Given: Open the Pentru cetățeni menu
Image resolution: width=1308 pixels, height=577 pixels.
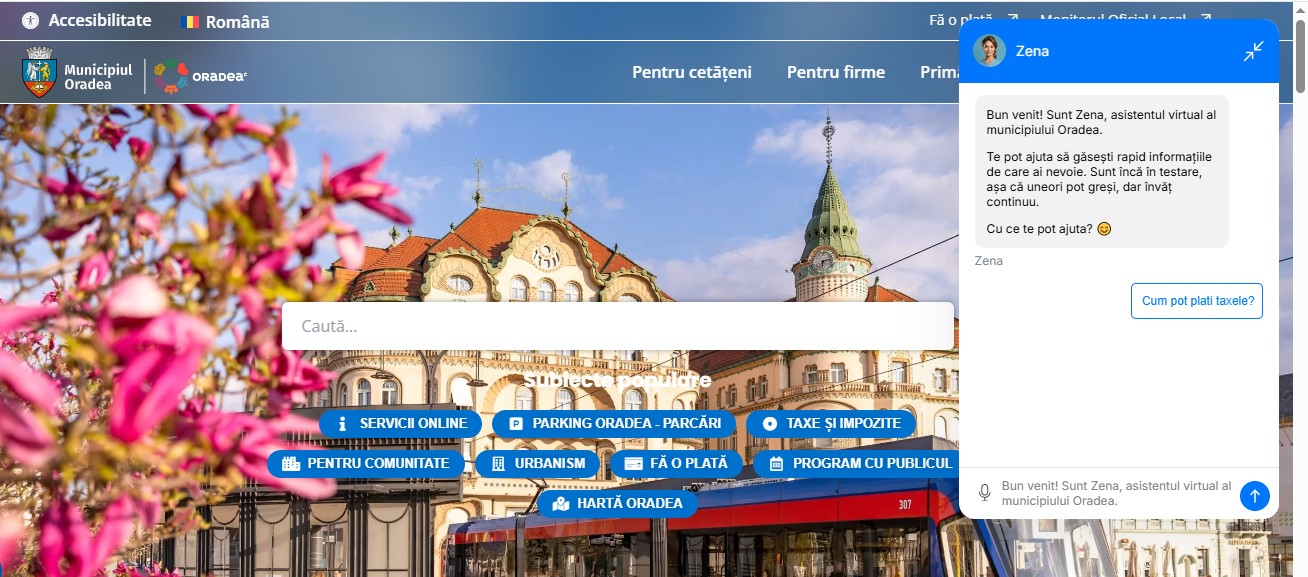Looking at the screenshot, I should click(691, 72).
